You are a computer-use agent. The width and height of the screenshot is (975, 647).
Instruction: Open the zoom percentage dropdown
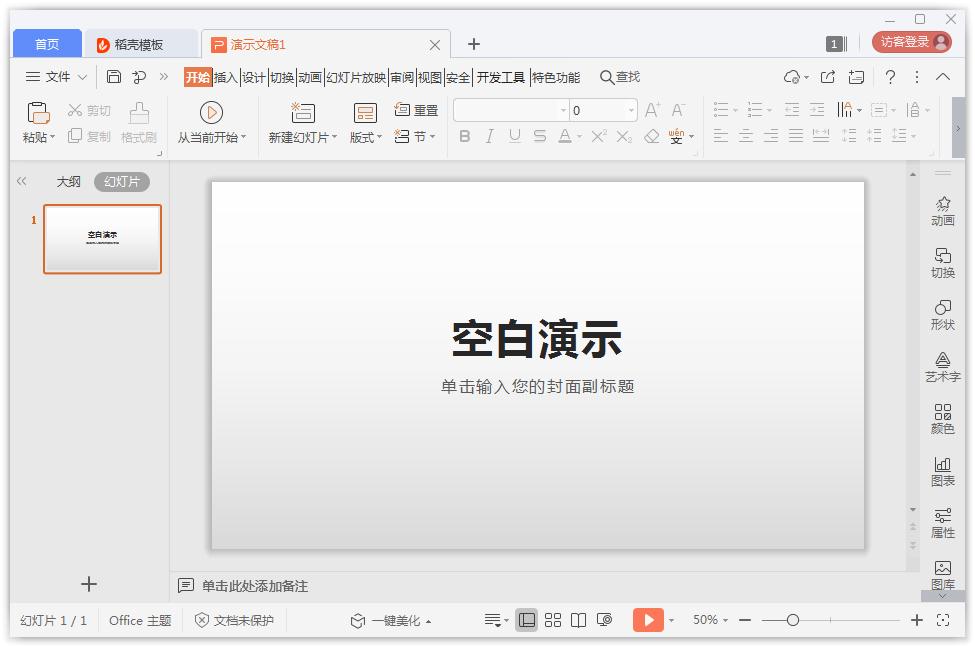coord(710,620)
